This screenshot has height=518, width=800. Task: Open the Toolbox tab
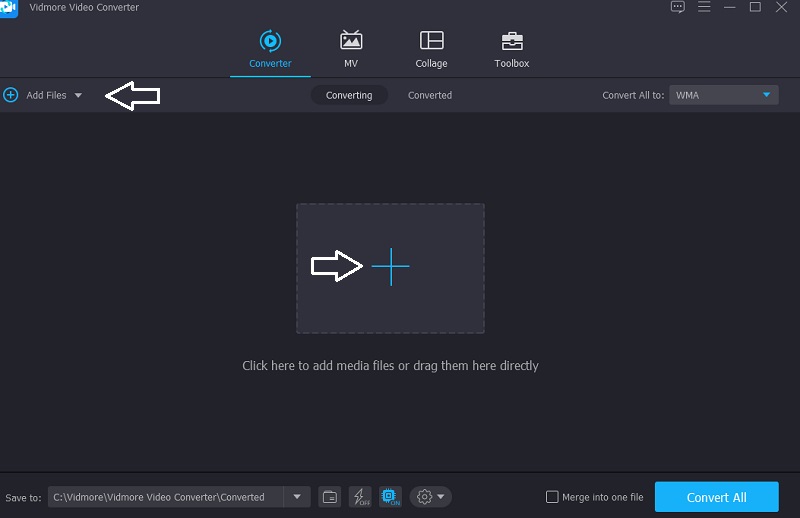click(511, 49)
